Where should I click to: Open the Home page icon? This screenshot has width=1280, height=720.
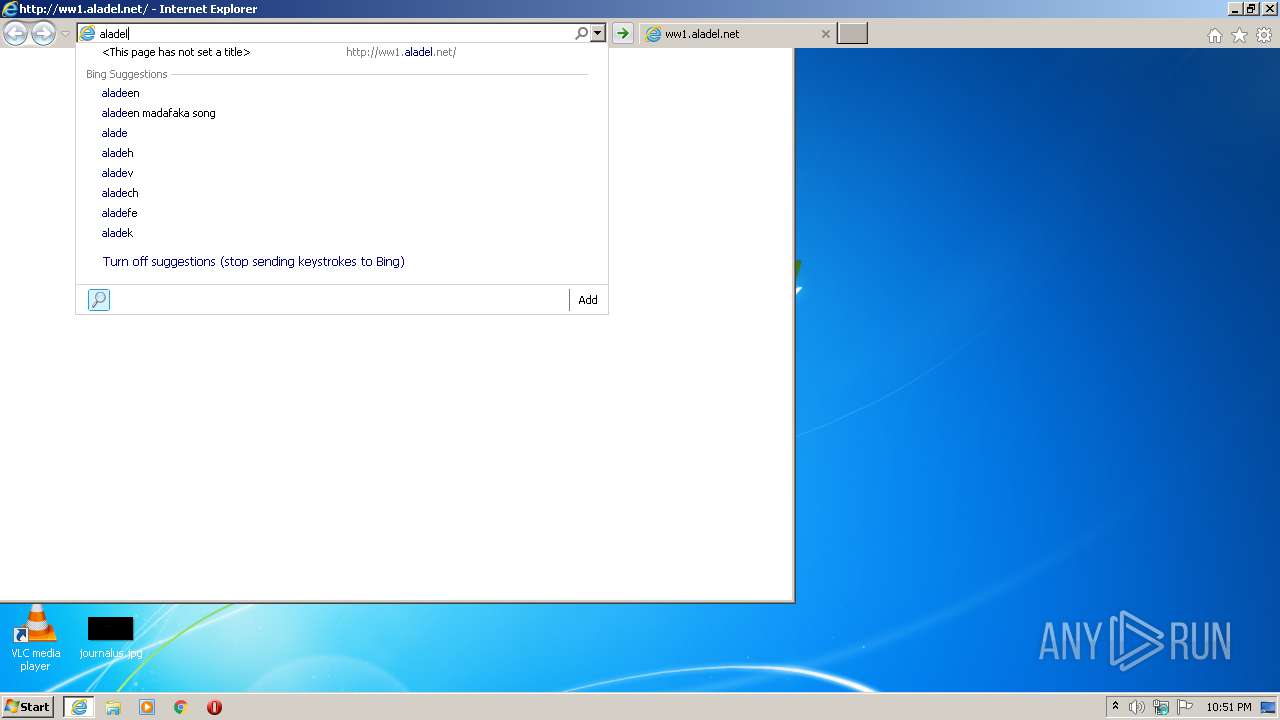pos(1214,35)
